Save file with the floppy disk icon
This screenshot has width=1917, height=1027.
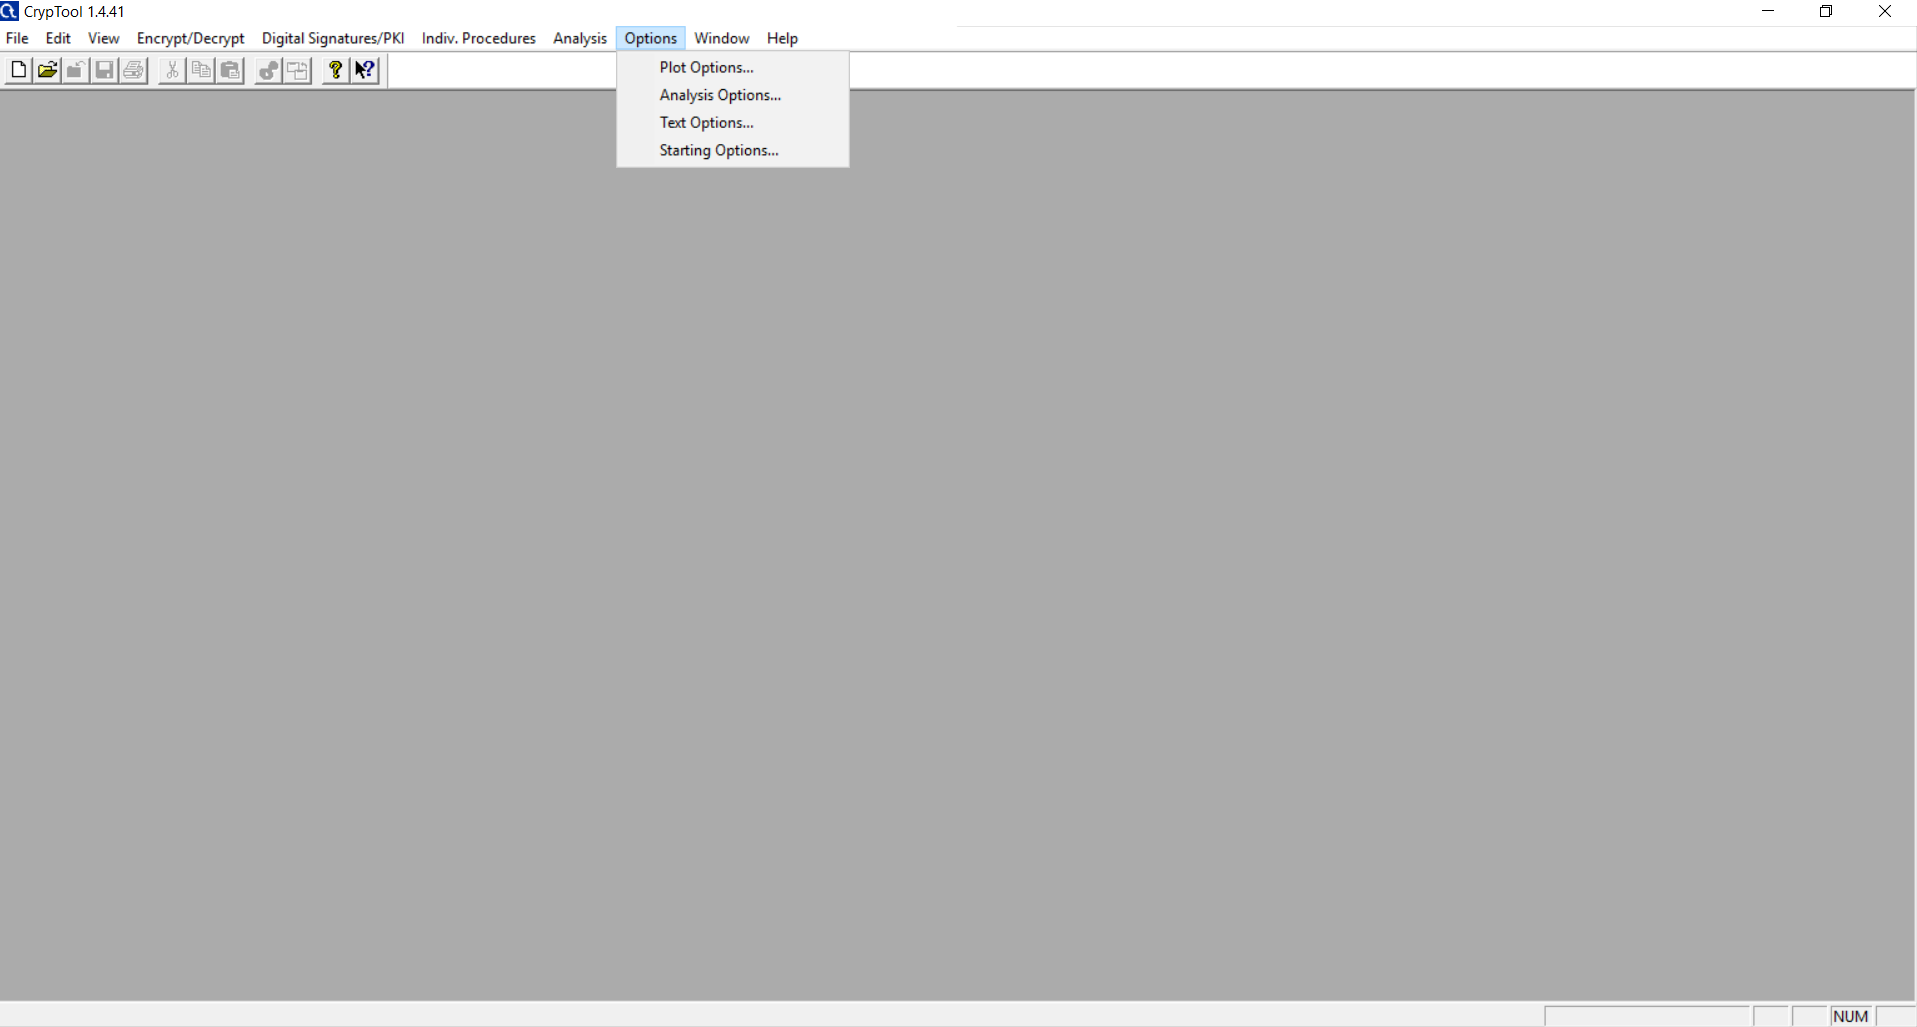[x=104, y=70]
